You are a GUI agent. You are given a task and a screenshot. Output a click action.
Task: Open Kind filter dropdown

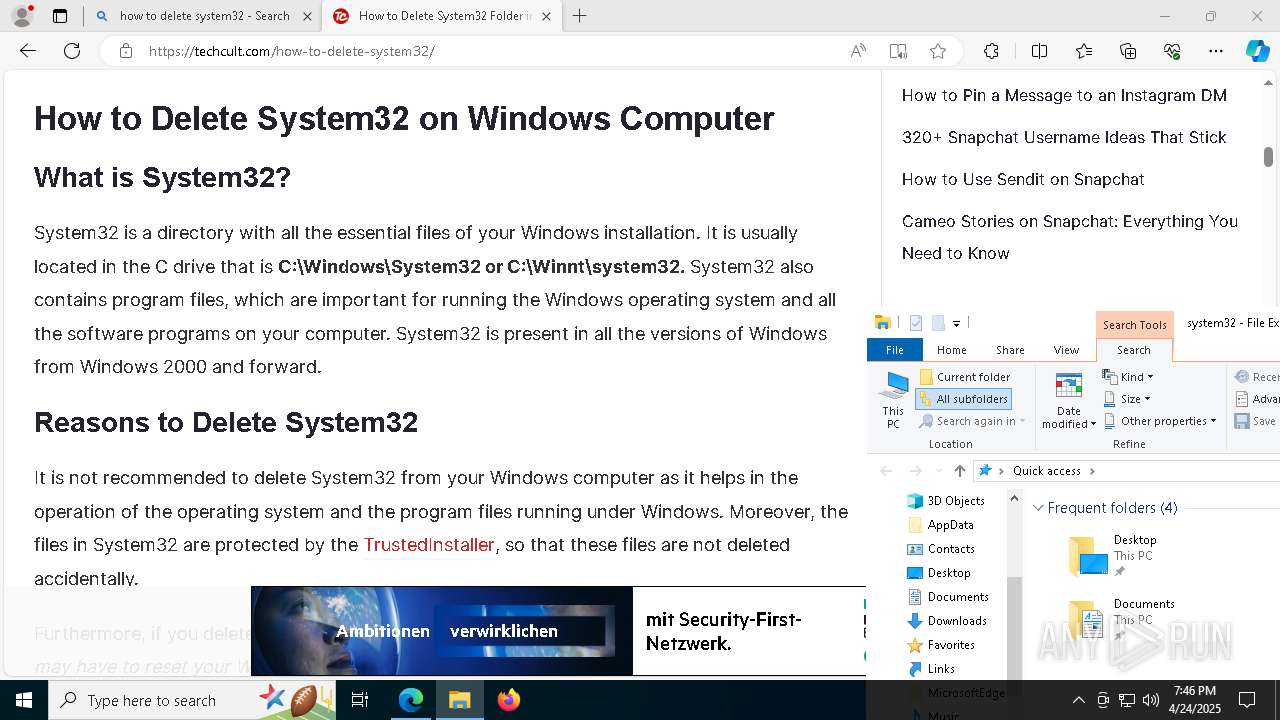tap(1128, 377)
